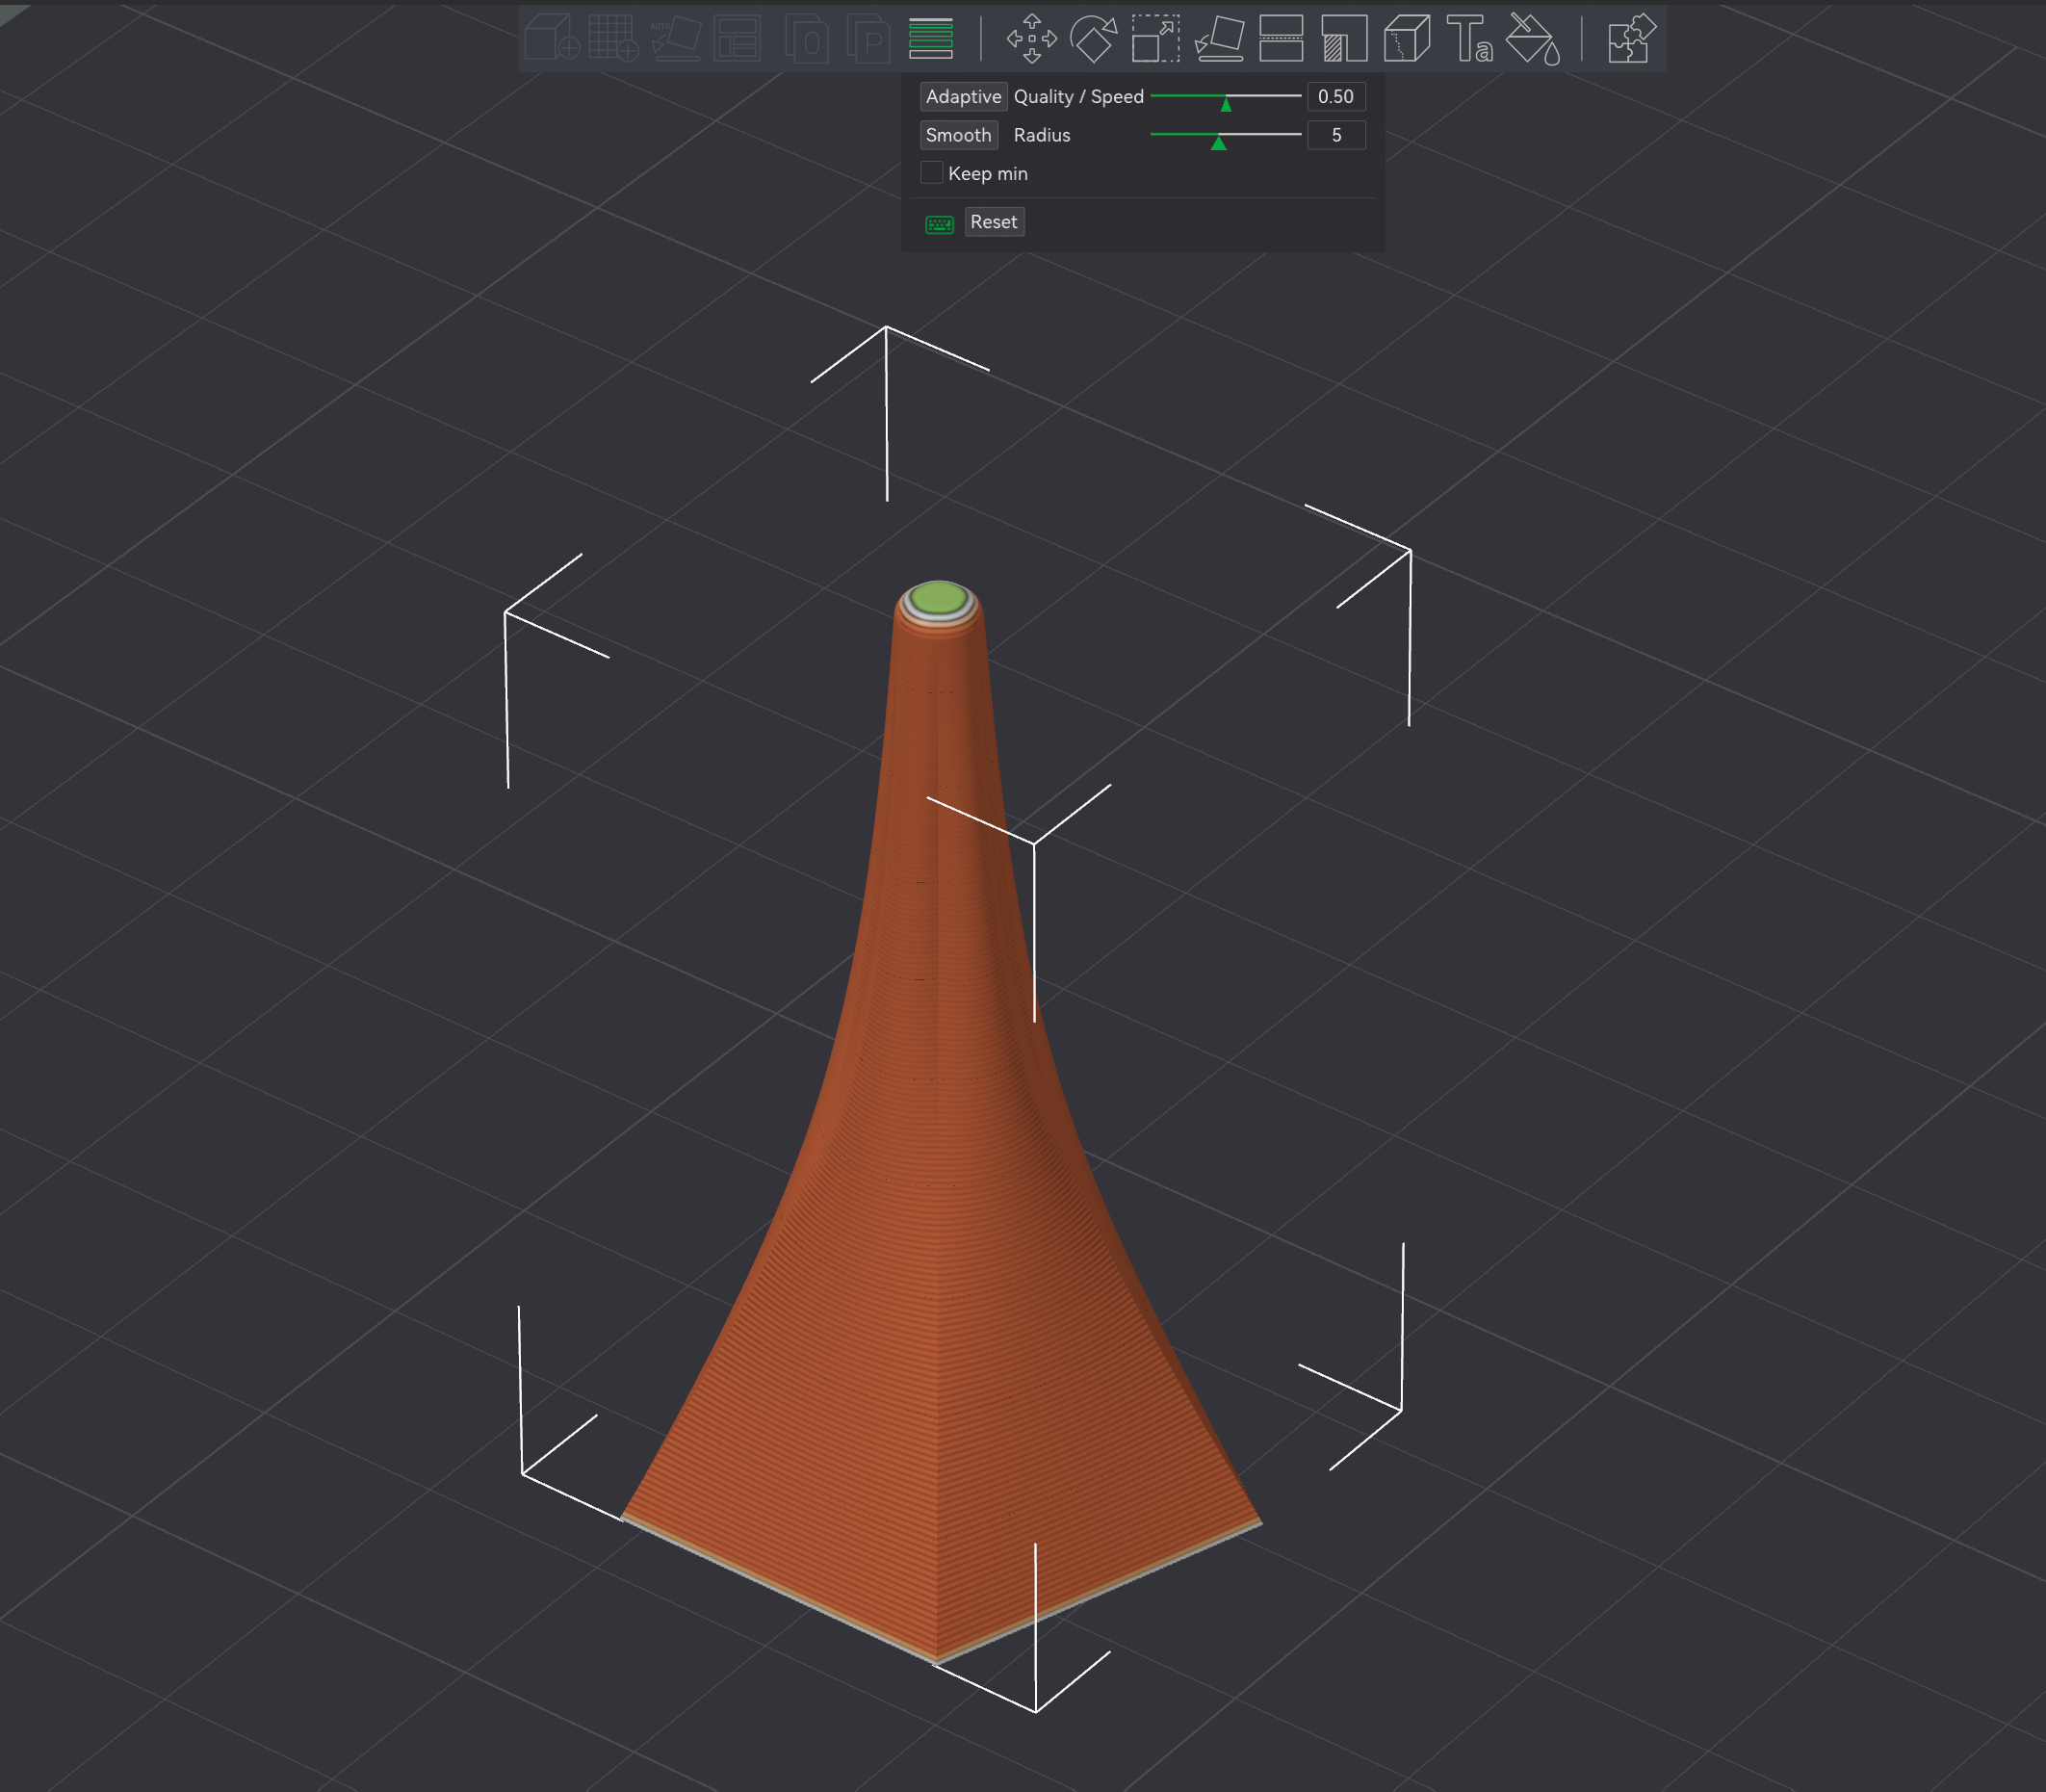The height and width of the screenshot is (1792, 2046).
Task: Apply Smooth to layer heights
Action: (x=958, y=135)
